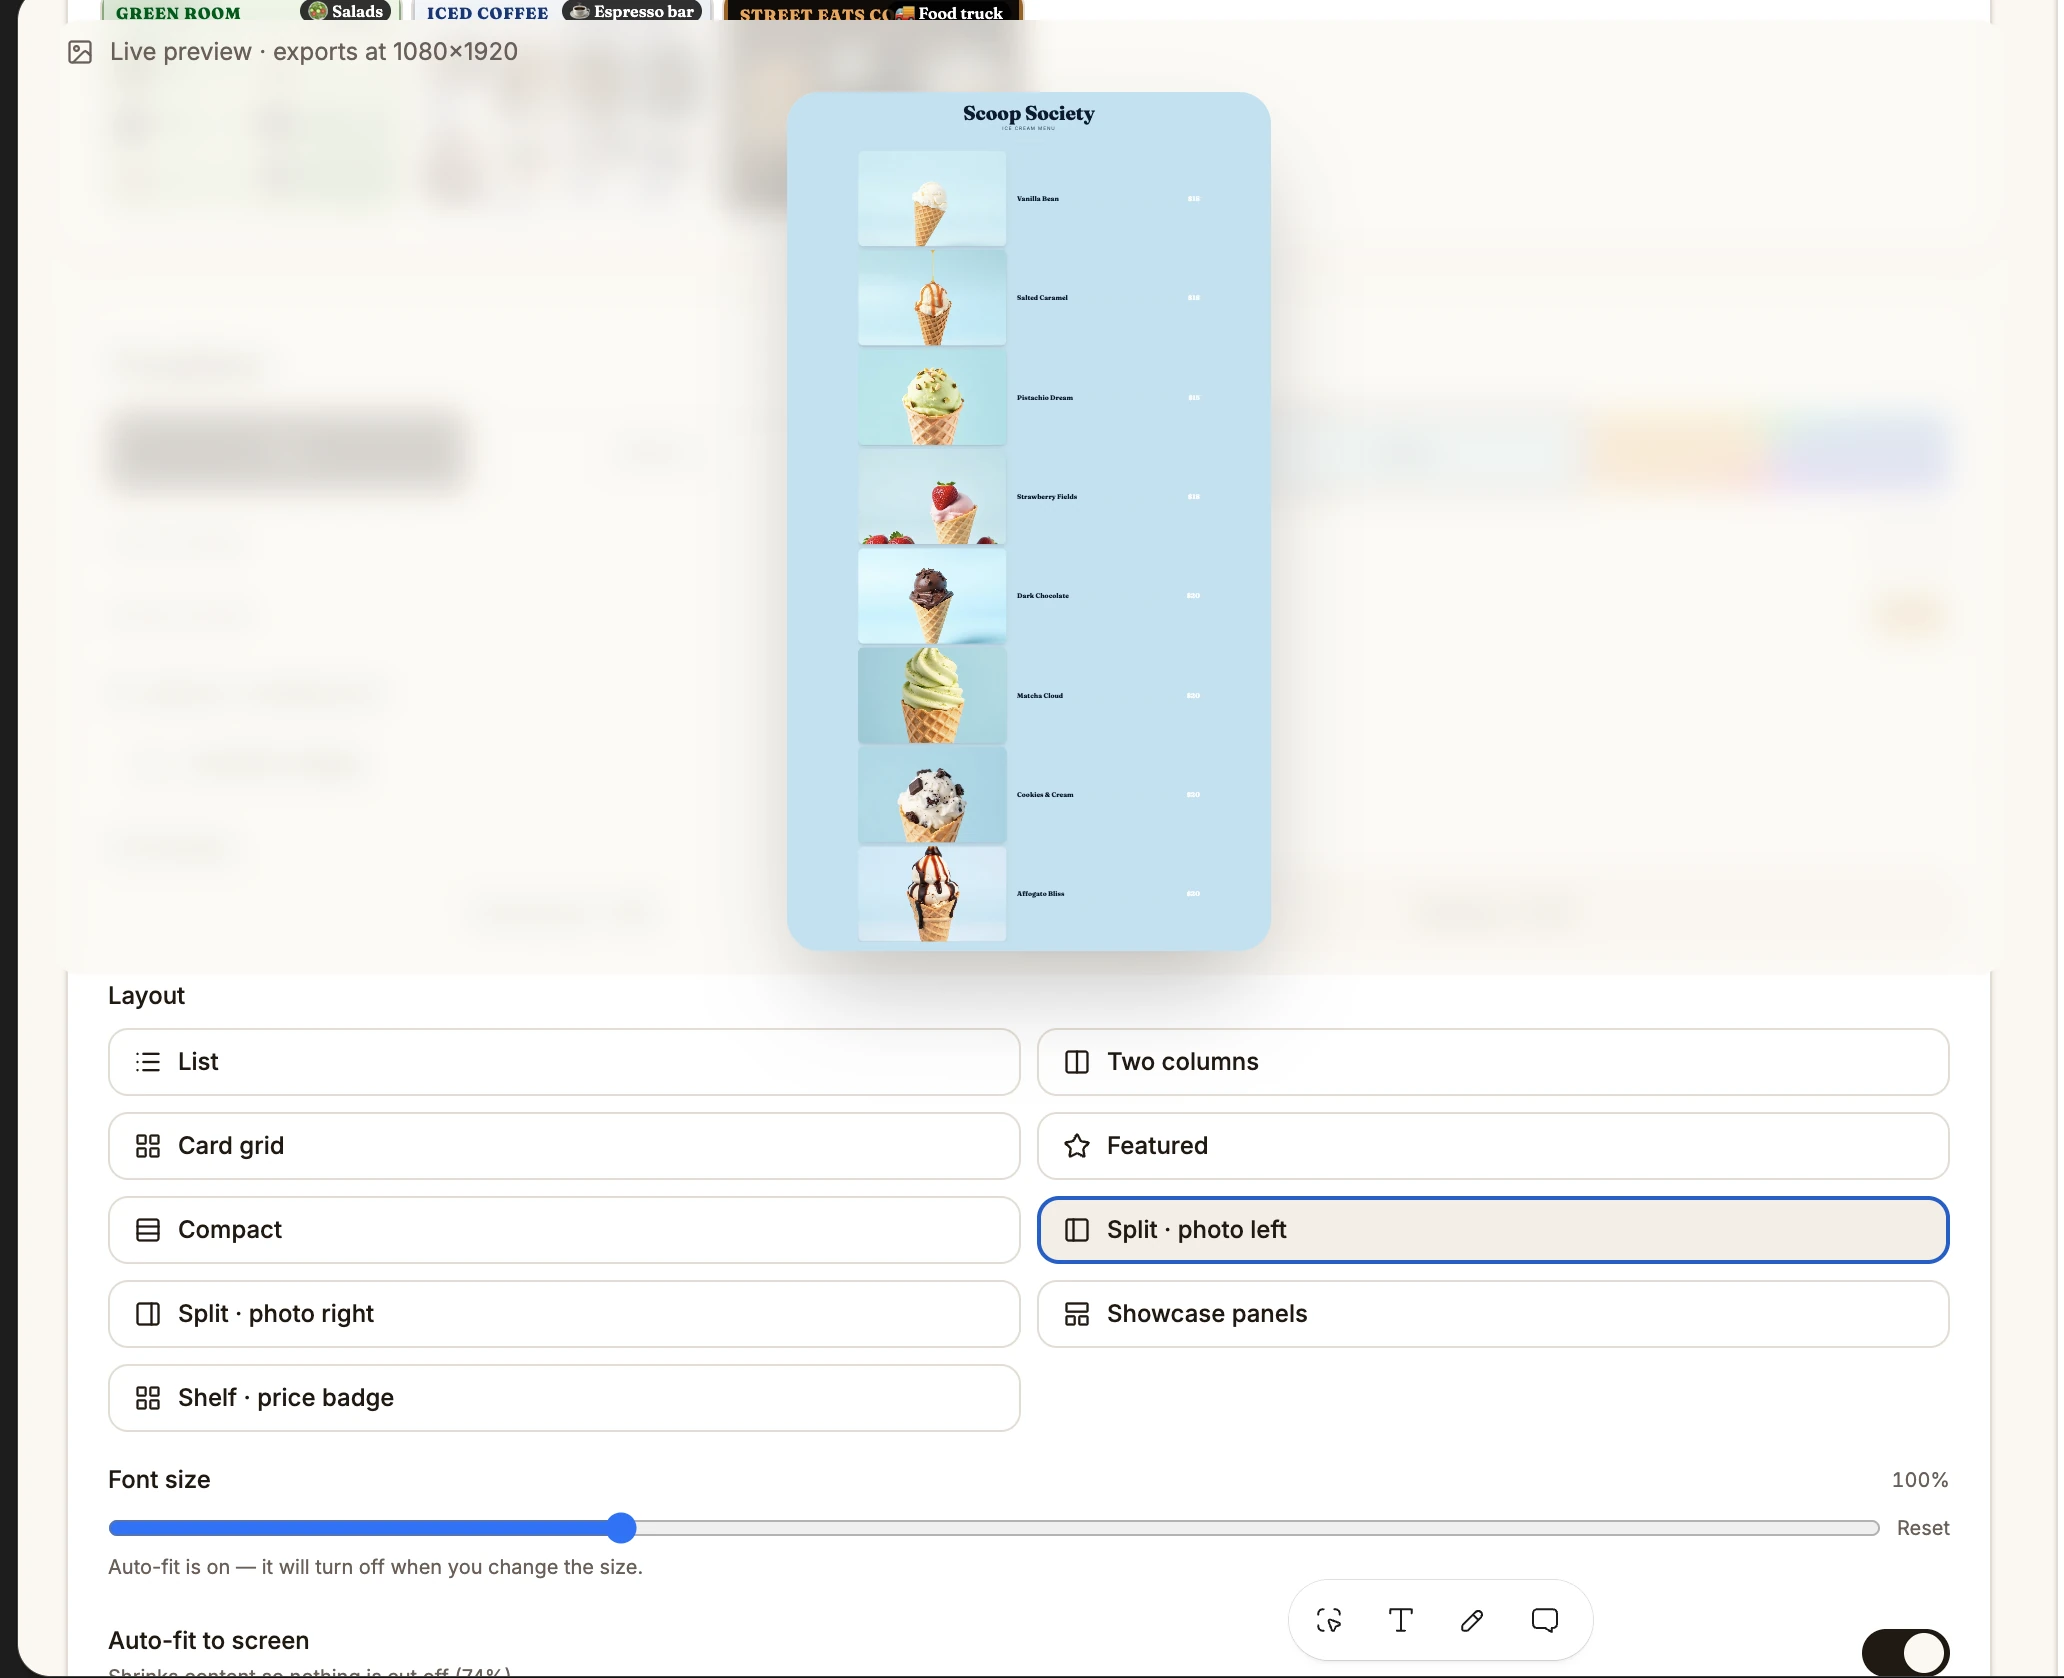Toggle the Auto-fit to screen switch
Viewport: 2064px width, 1678px height.
click(x=1905, y=1652)
